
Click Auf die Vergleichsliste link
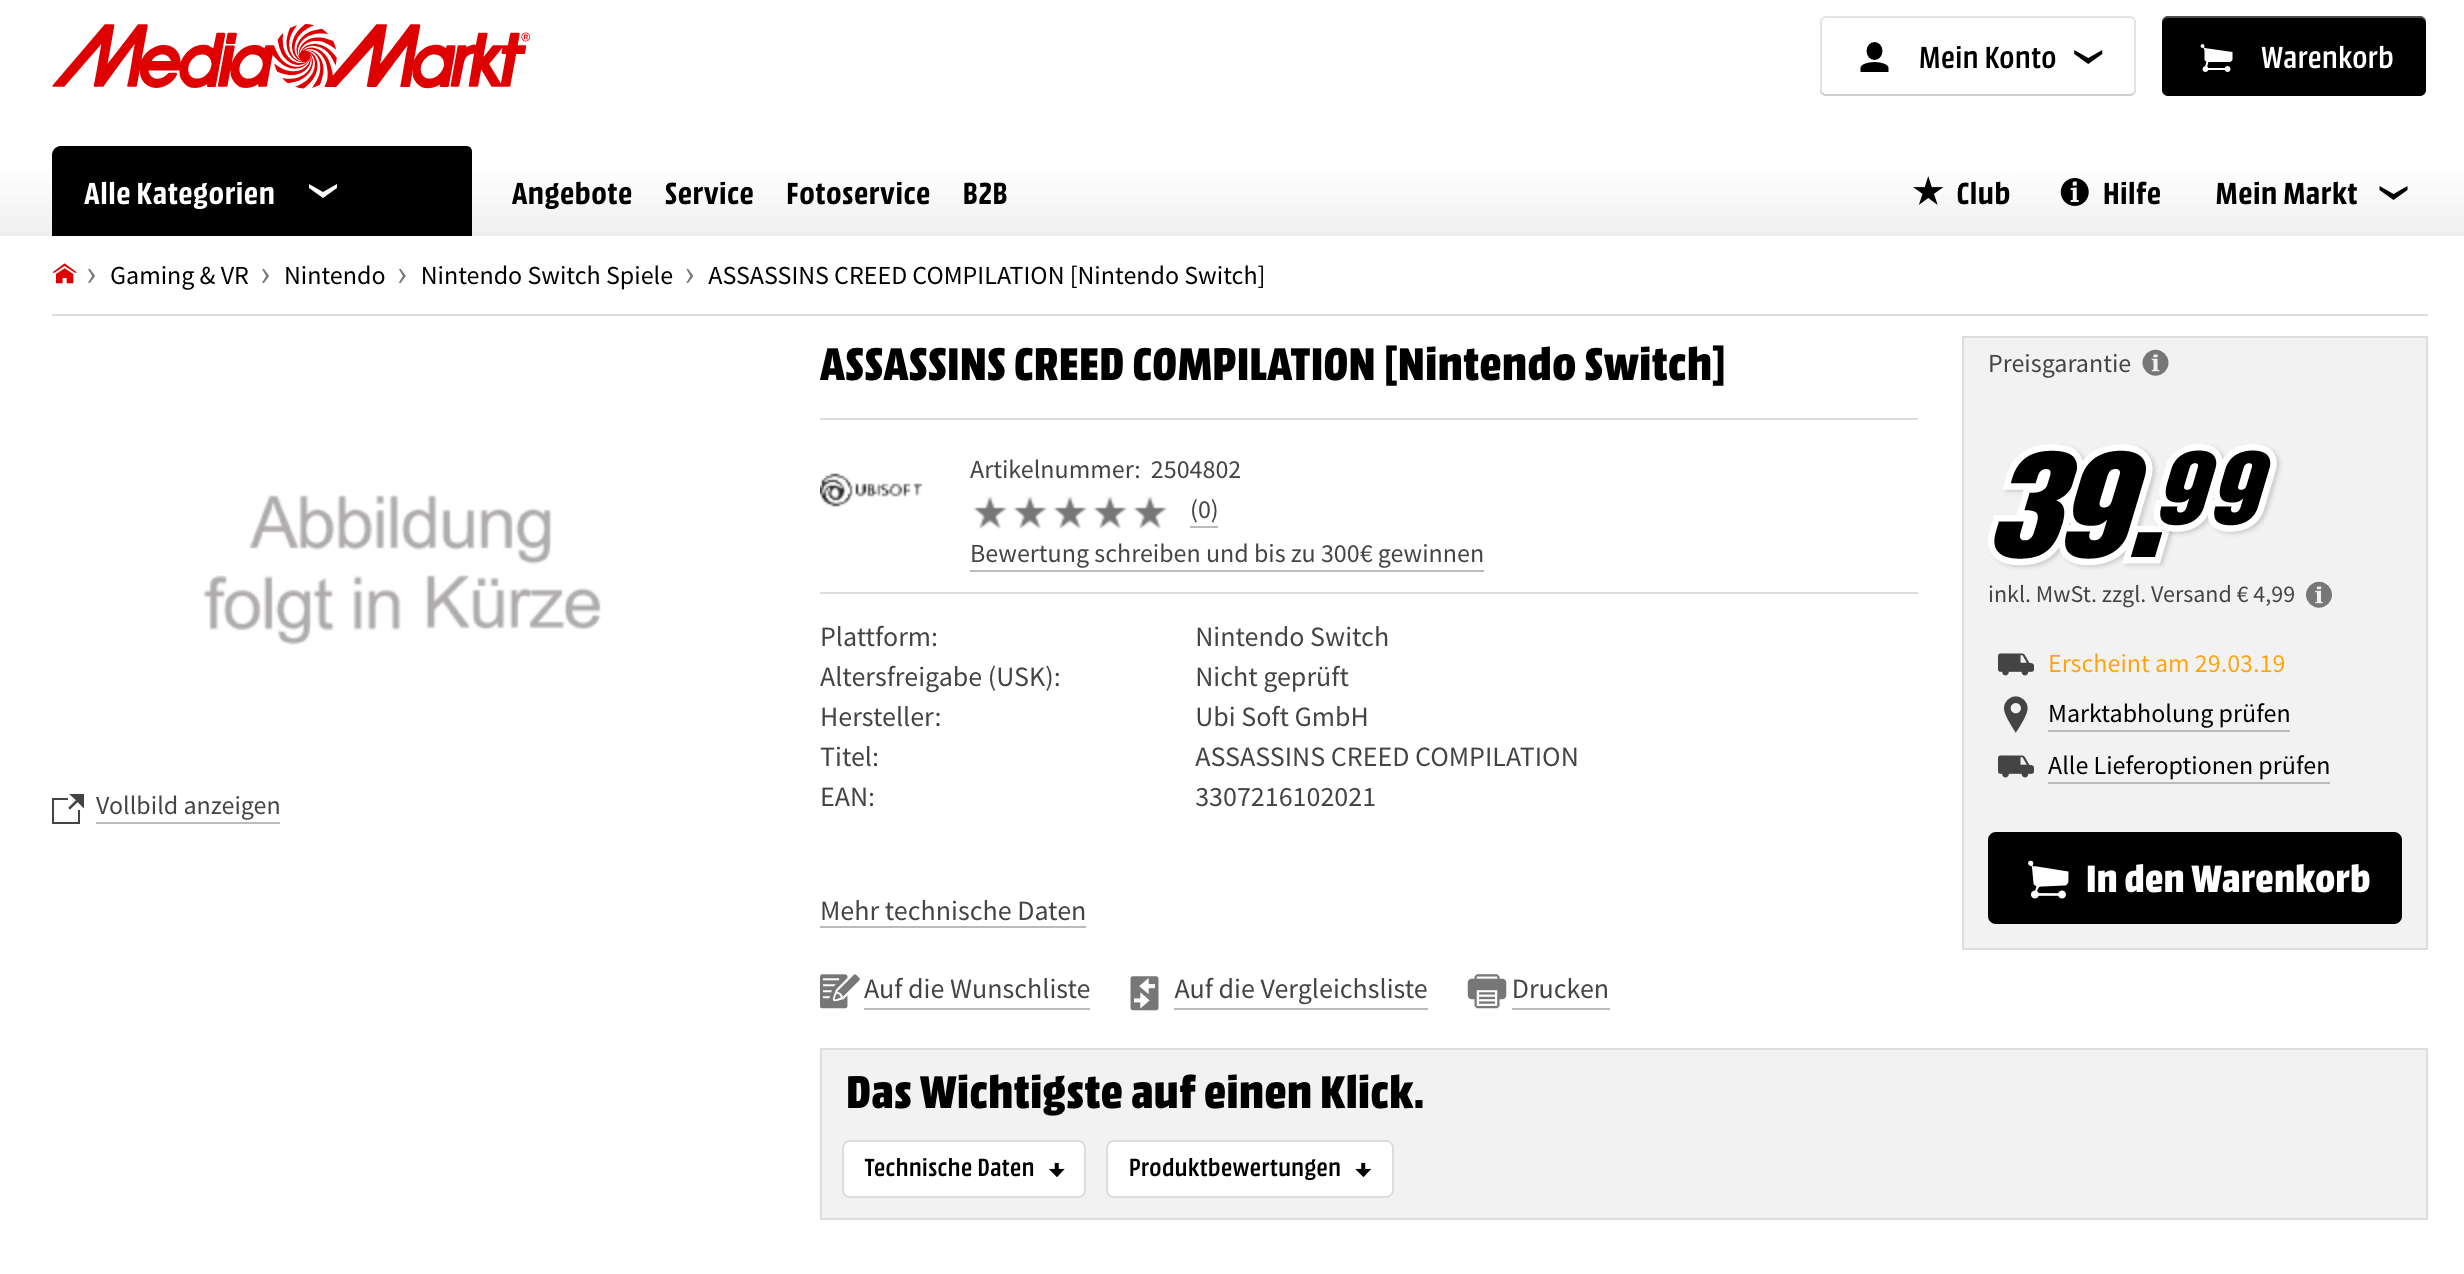pos(1301,989)
